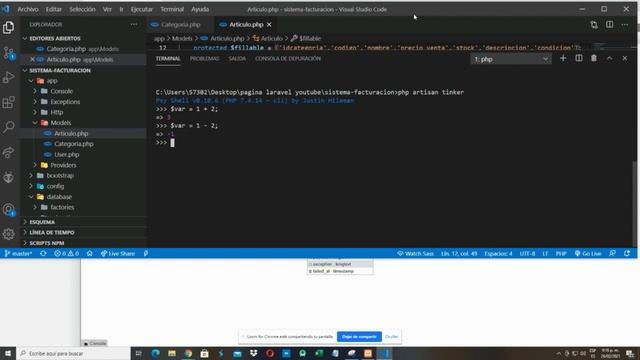Click Dejar de compartir button
The image size is (640, 360).
(x=359, y=337)
